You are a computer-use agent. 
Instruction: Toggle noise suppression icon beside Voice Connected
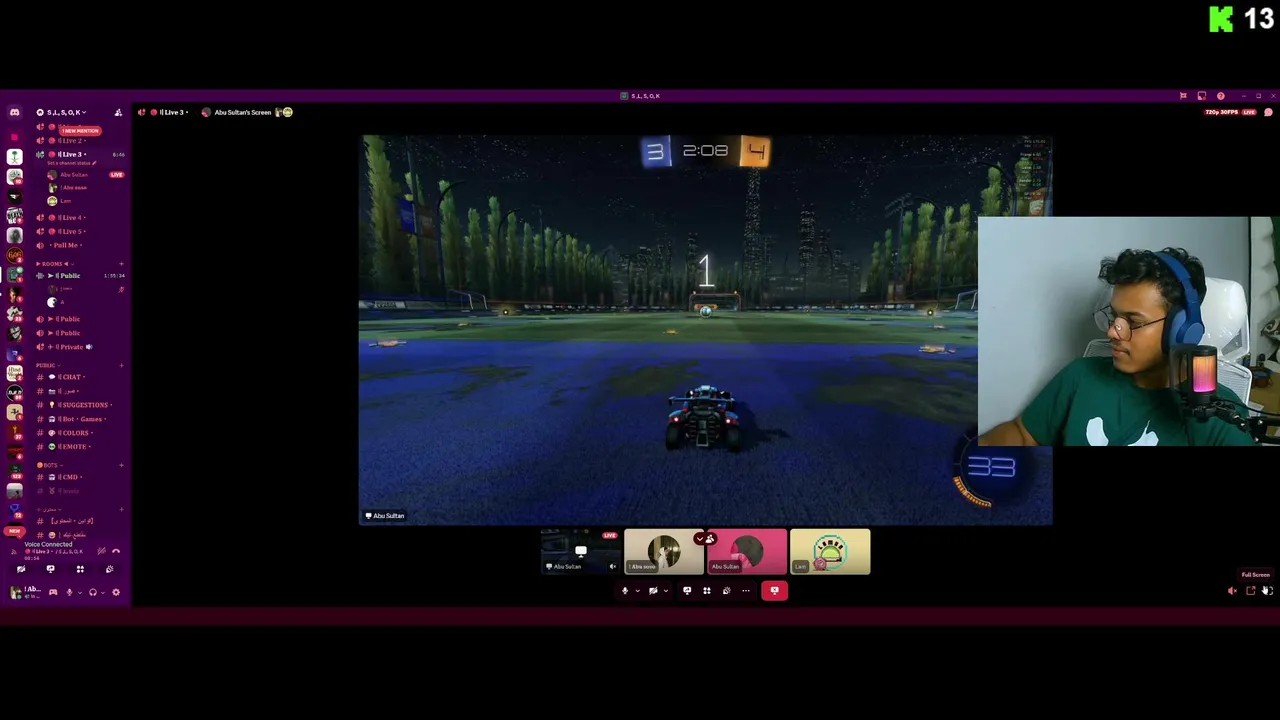[102, 551]
